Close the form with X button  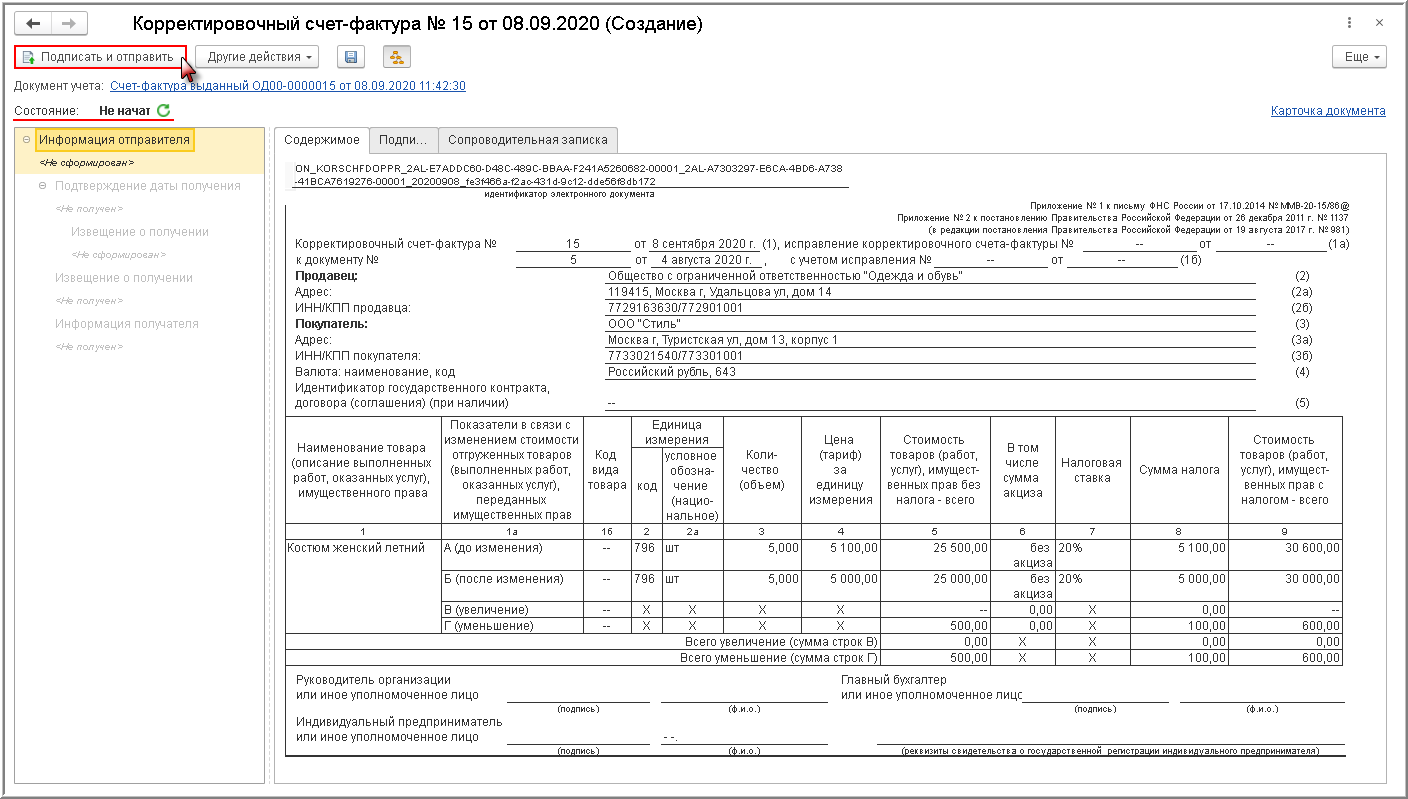tap(1381, 23)
